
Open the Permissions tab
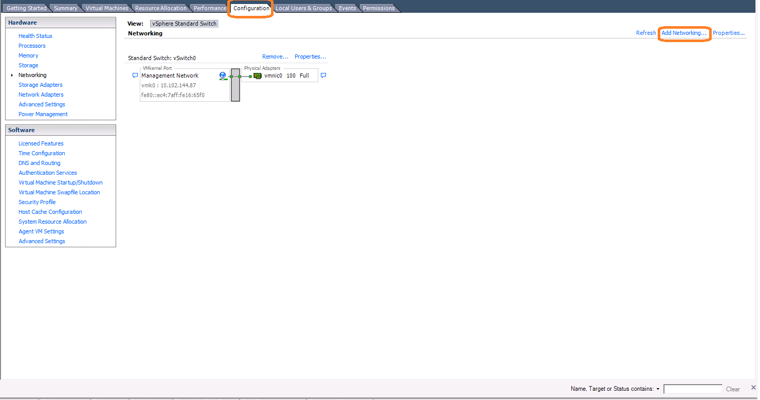pos(379,8)
